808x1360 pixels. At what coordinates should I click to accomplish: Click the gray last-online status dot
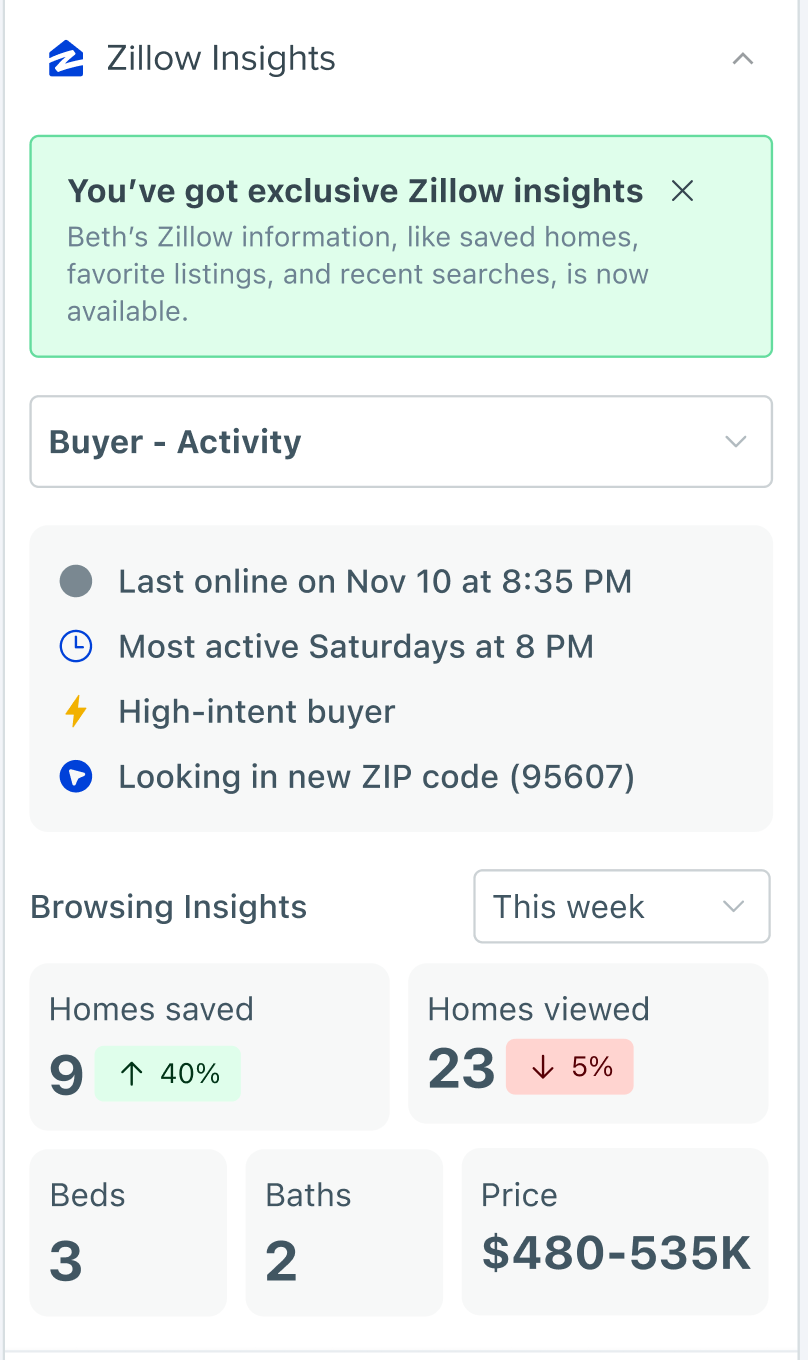click(76, 581)
